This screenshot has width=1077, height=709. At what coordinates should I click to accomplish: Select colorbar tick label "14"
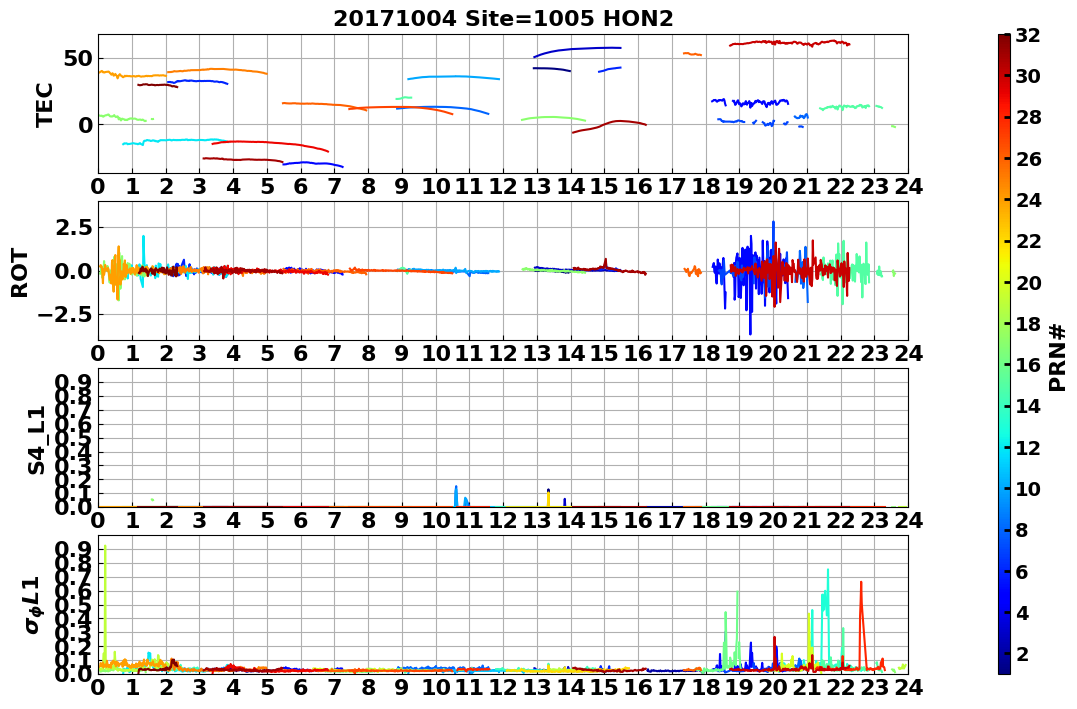[1028, 406]
